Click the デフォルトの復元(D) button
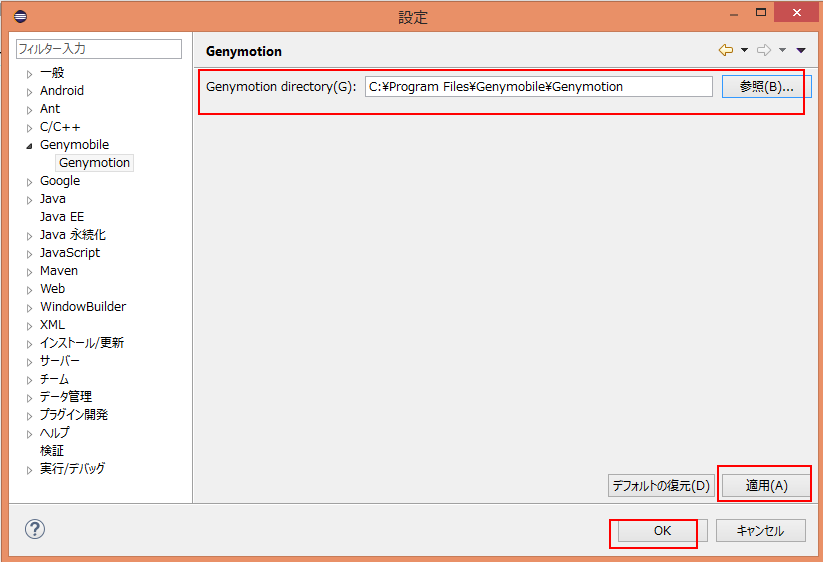 [661, 486]
